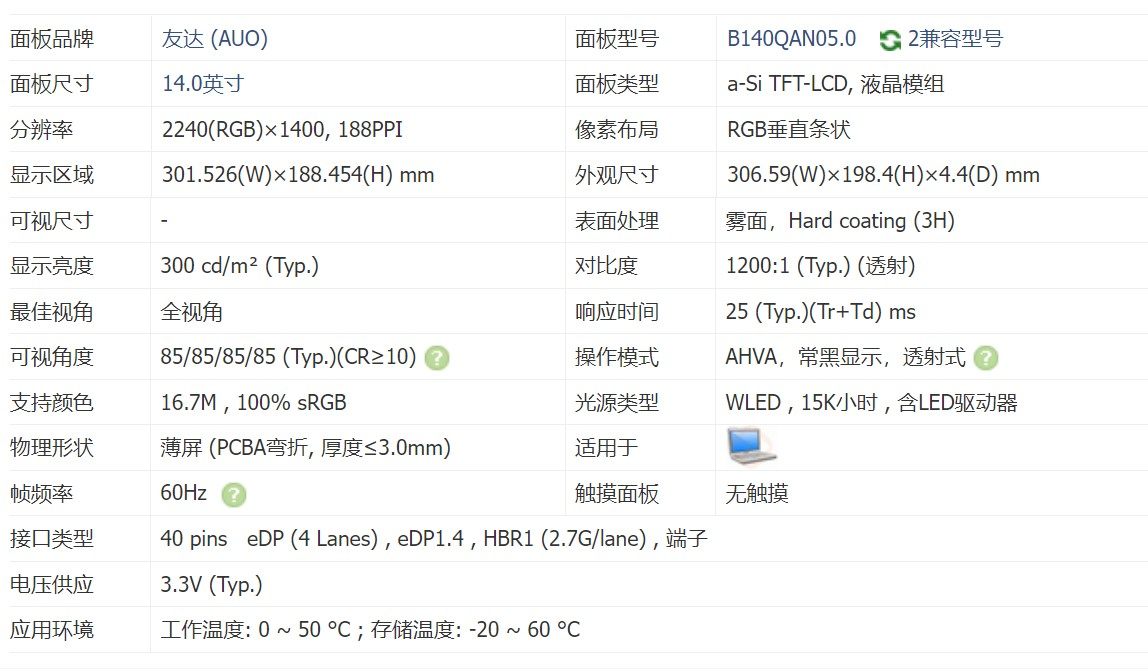Open the B140QAN05.0 panel model link
The height and width of the screenshot is (672, 1148).
(x=791, y=39)
